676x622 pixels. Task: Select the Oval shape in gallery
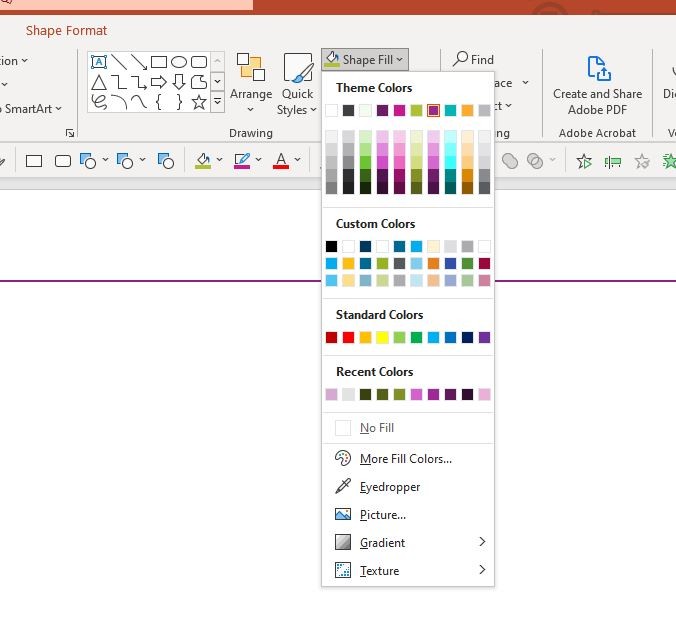(x=179, y=62)
